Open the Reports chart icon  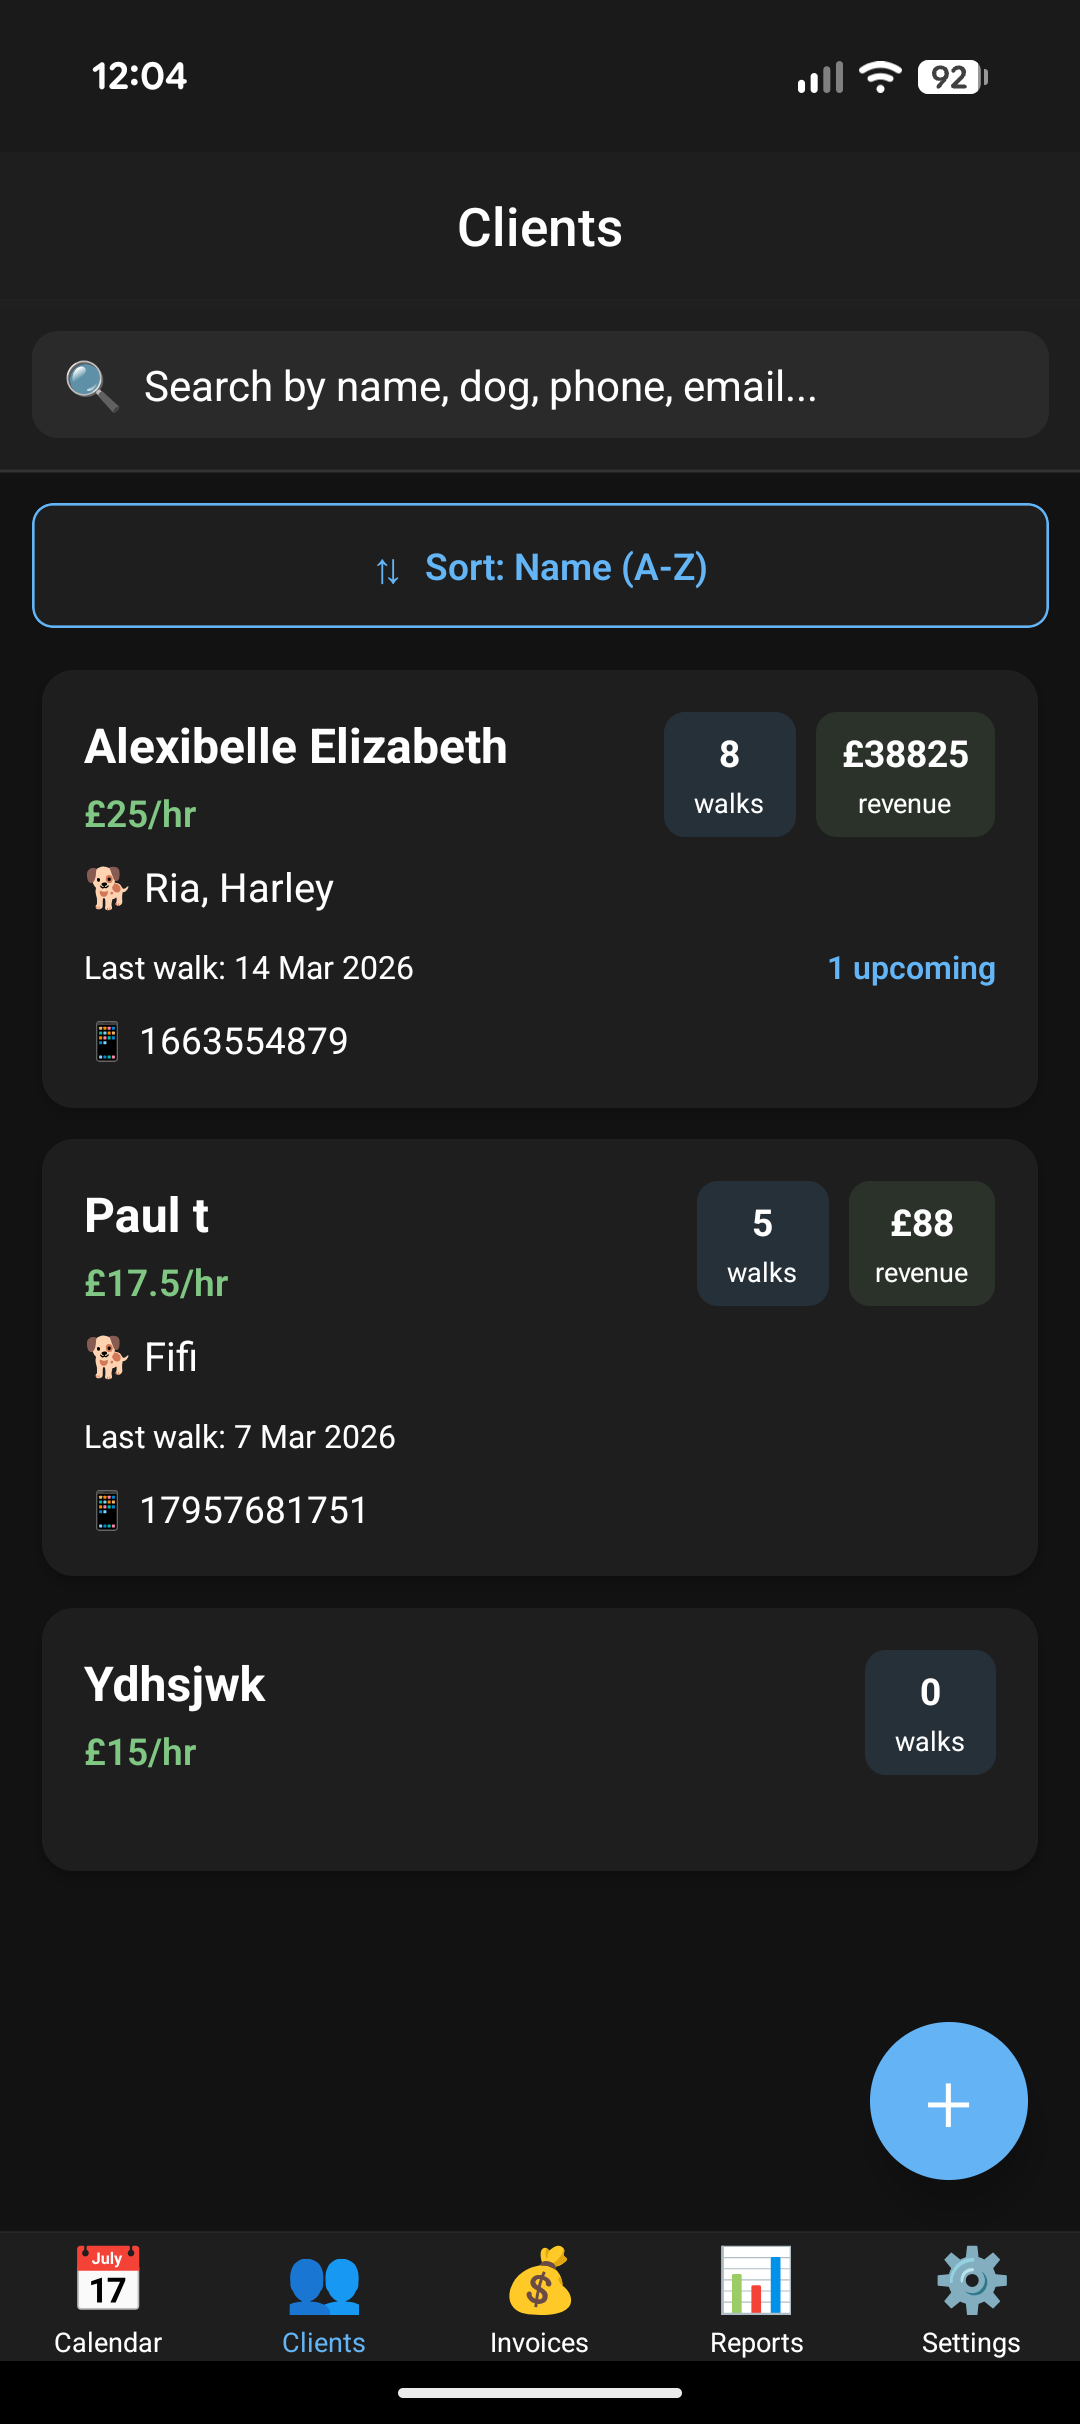756,2282
